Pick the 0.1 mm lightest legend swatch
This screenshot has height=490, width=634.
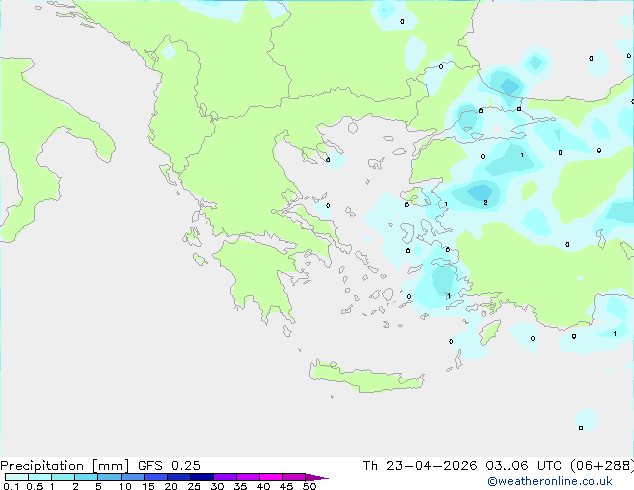click(17, 477)
